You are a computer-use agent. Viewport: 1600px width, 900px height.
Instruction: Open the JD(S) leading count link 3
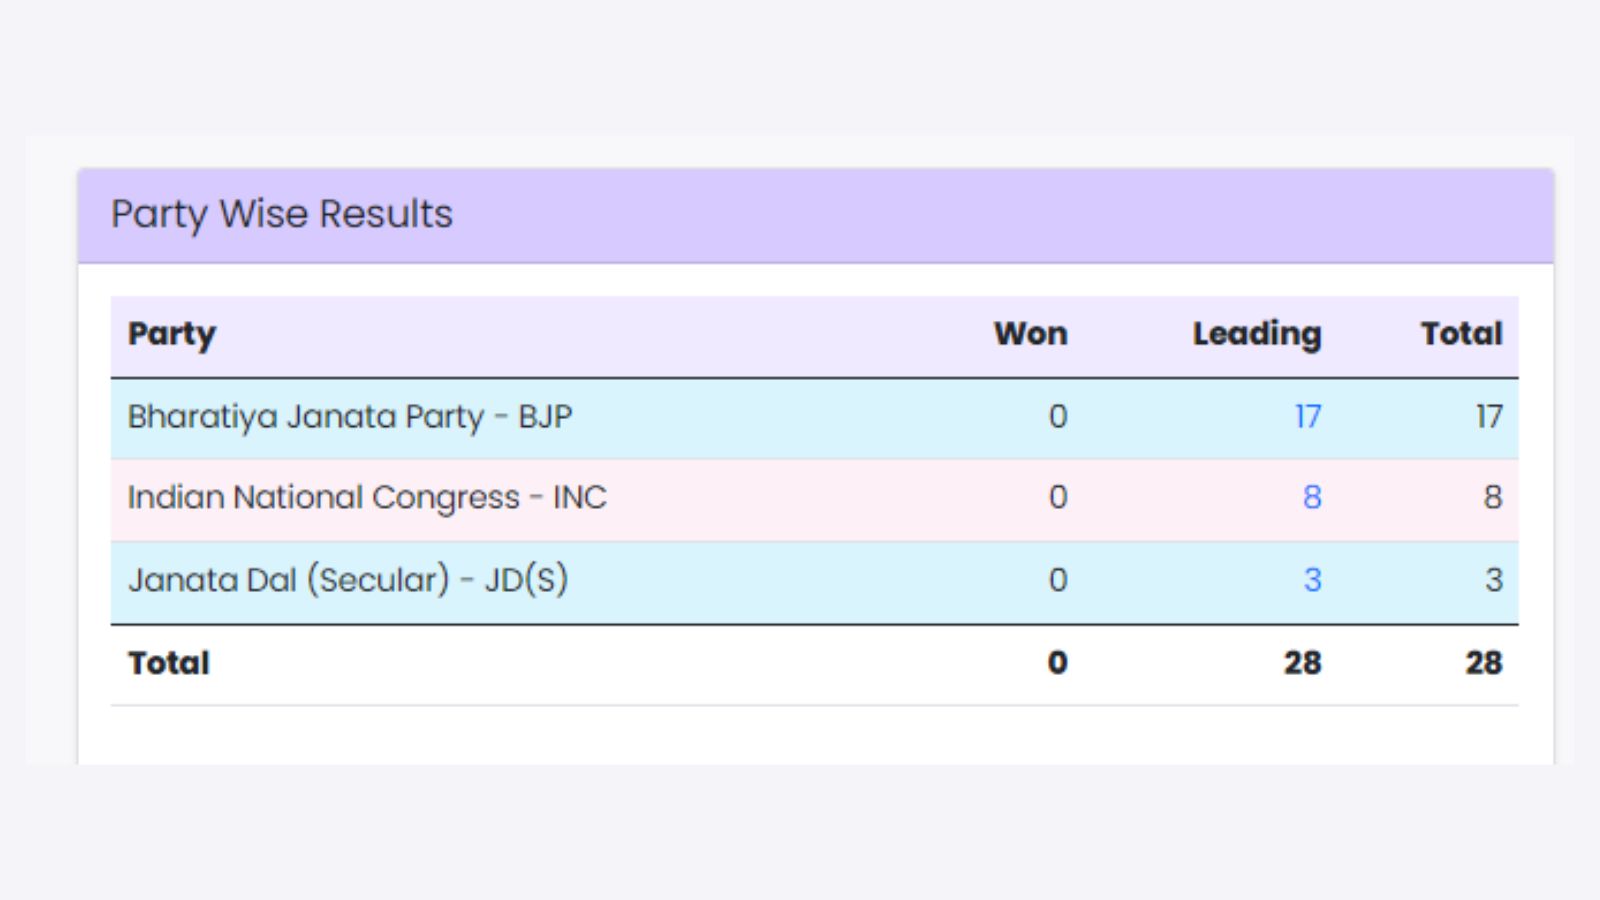pos(1312,580)
